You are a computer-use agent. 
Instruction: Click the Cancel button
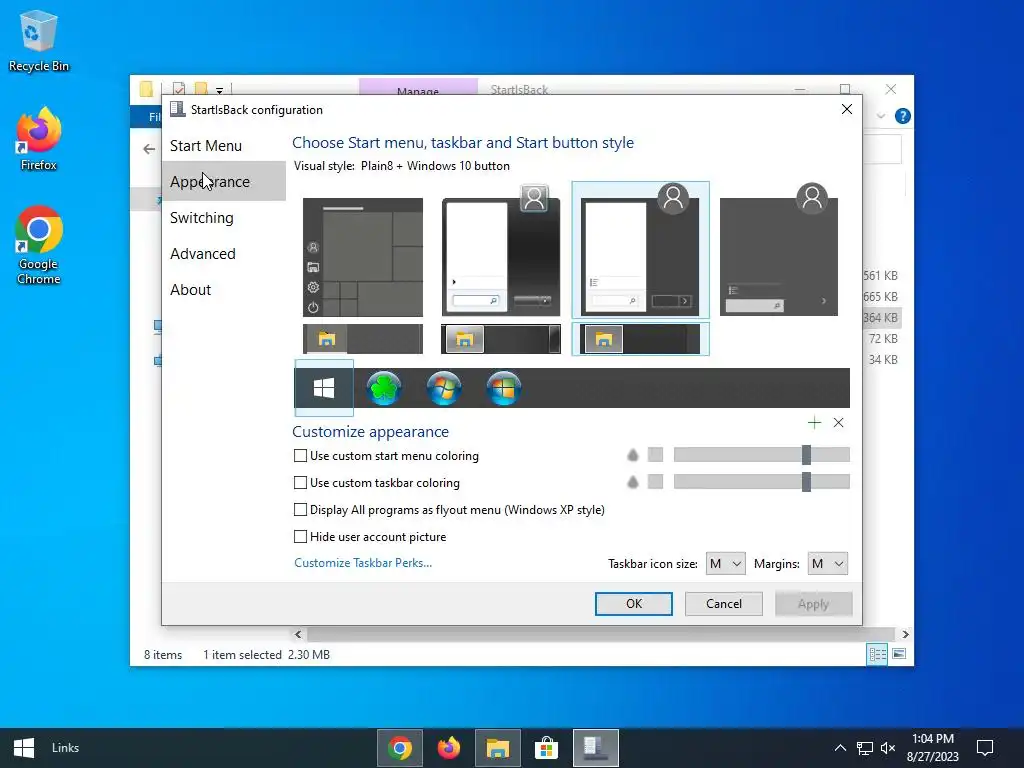724,604
